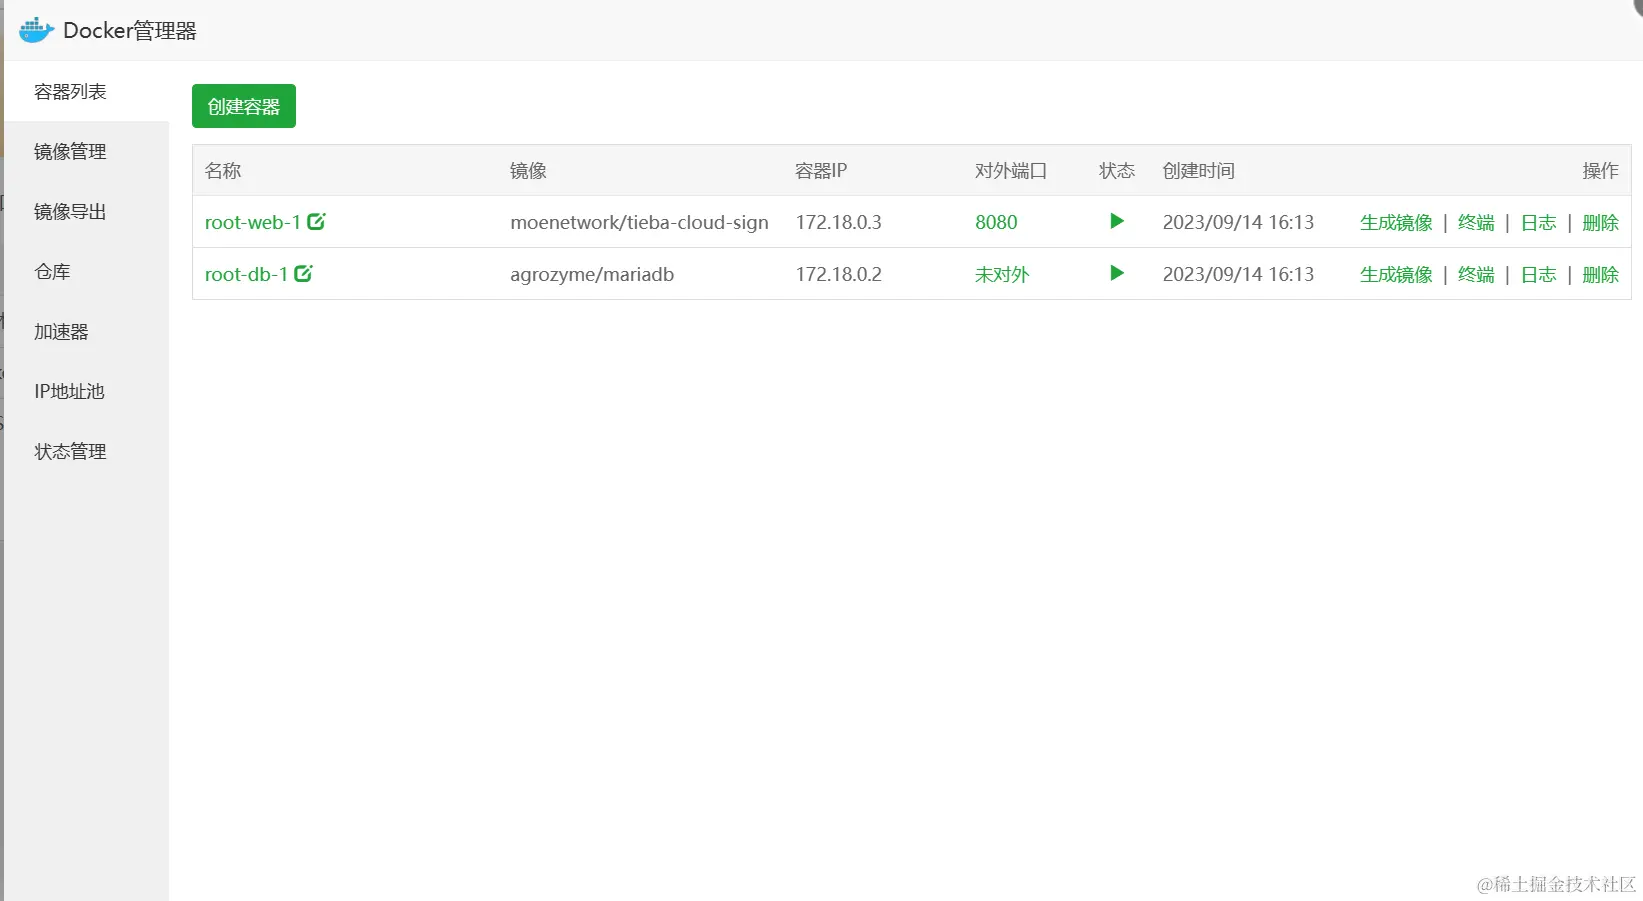View 日志 for root-db-1 container
The width and height of the screenshot is (1643, 901).
1538,274
